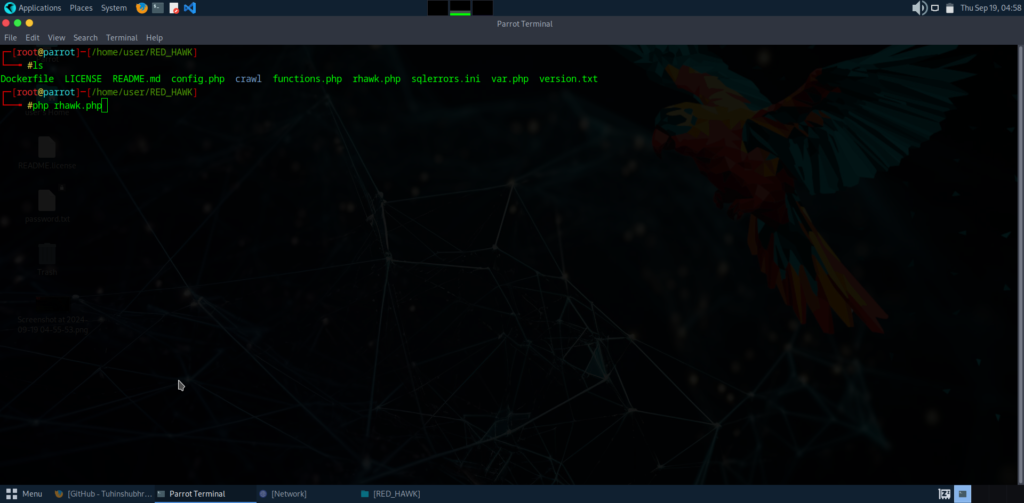Open the Terminal menu in menu bar
Image resolution: width=1024 pixels, height=503 pixels.
tap(122, 38)
